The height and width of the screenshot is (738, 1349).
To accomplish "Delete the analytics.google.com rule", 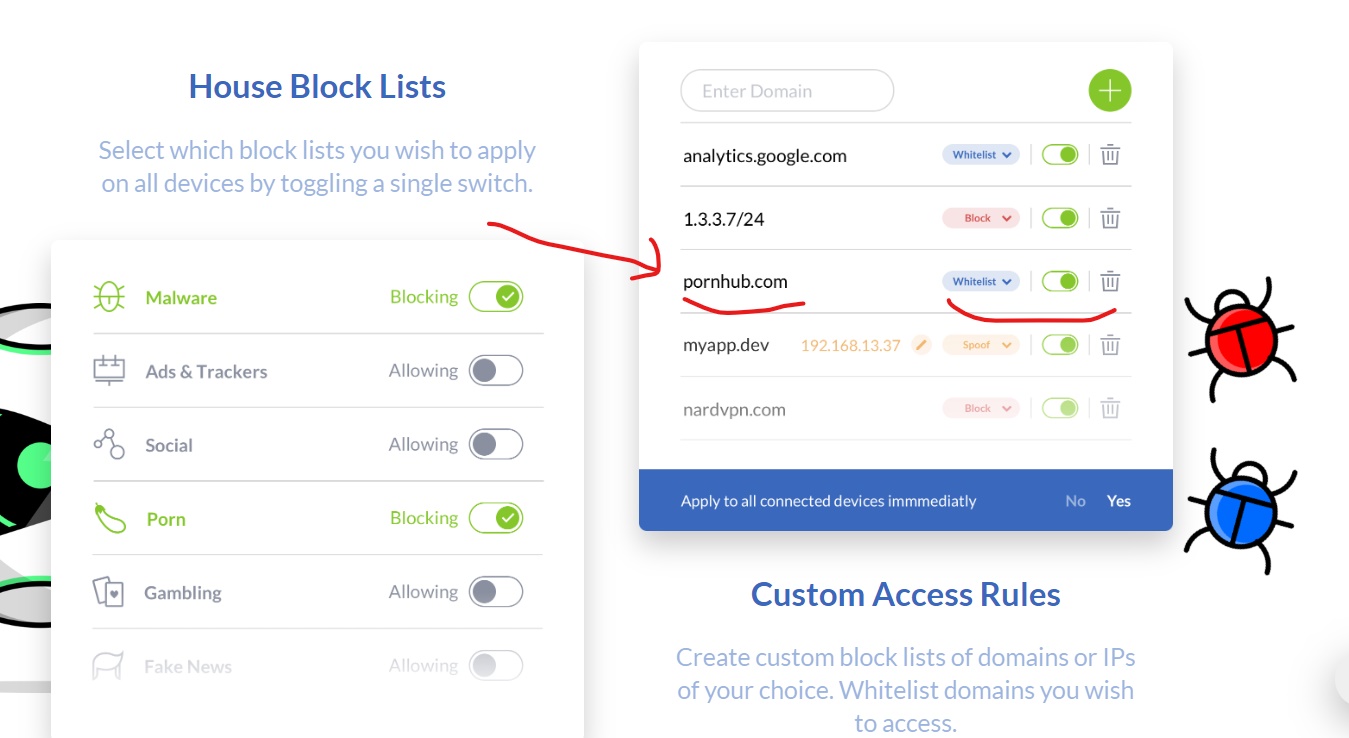I will 1110,155.
